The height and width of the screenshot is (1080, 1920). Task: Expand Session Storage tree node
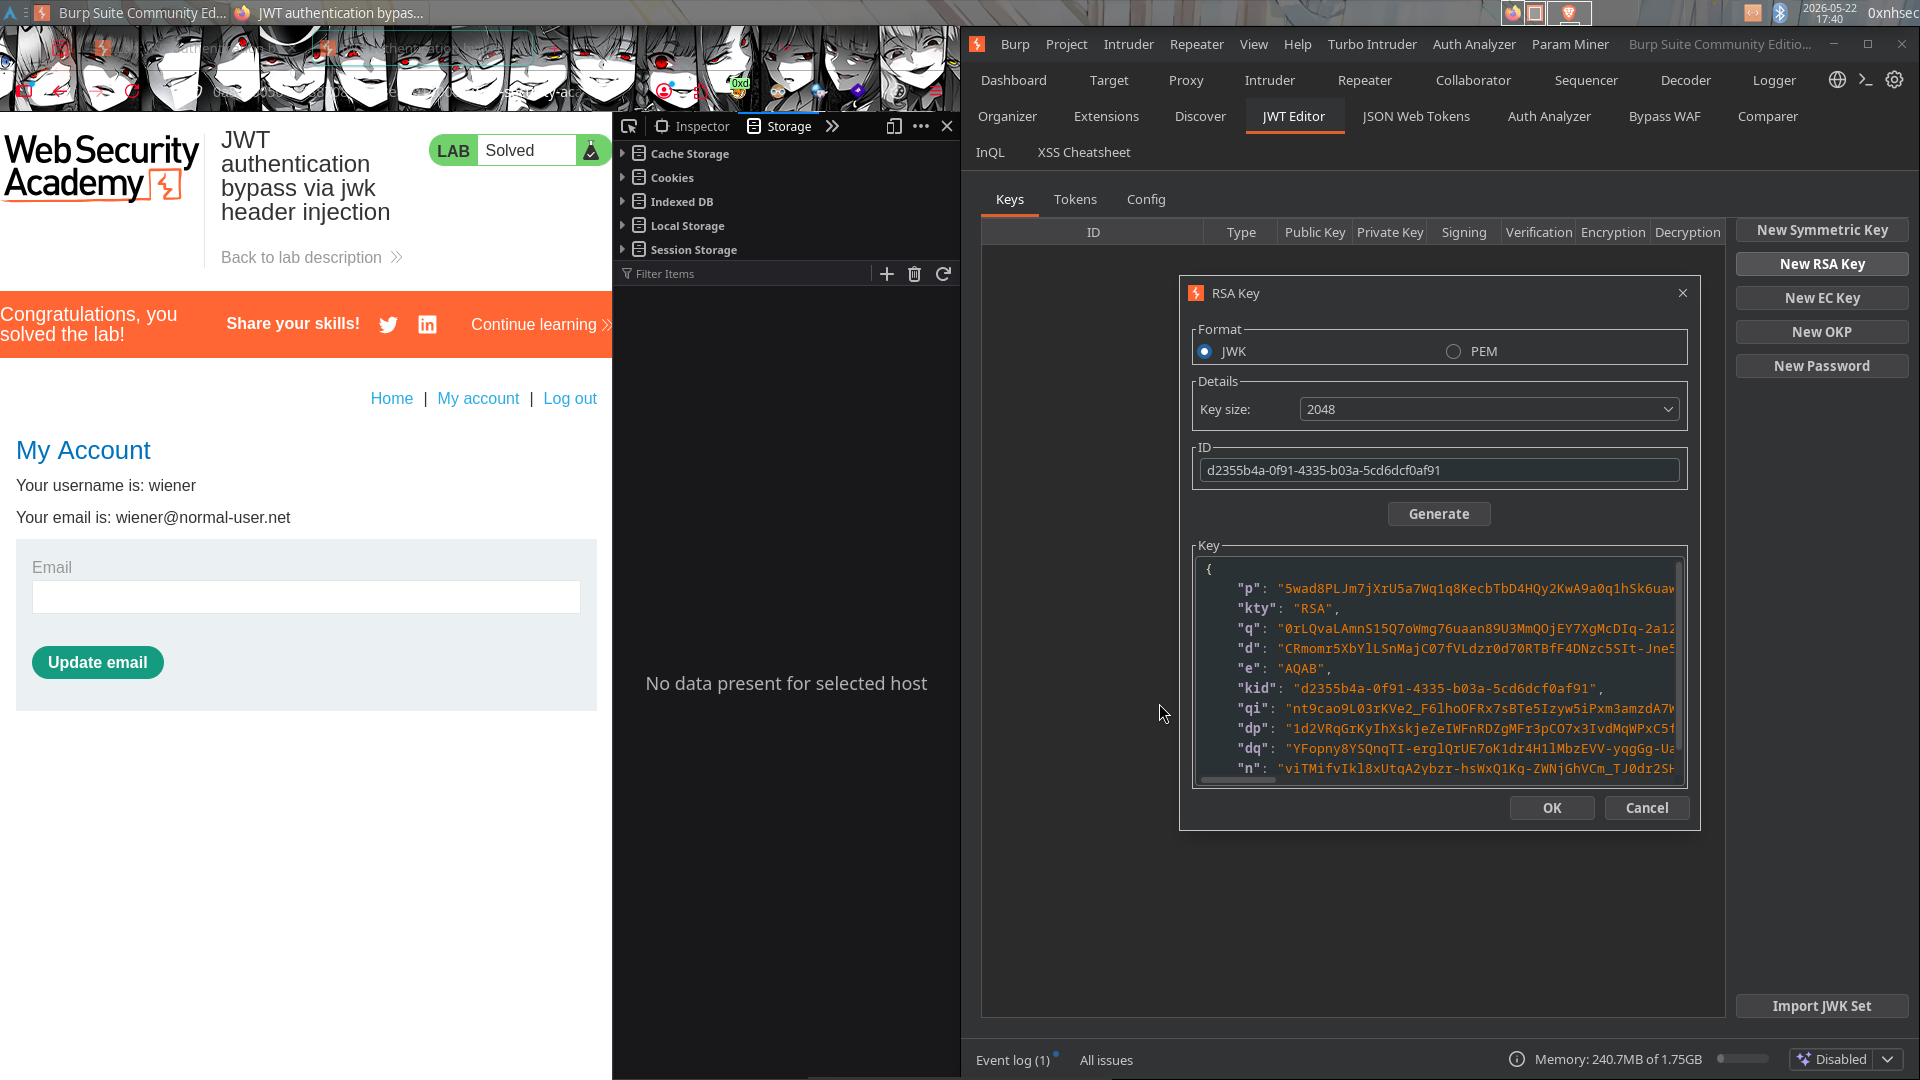click(623, 249)
